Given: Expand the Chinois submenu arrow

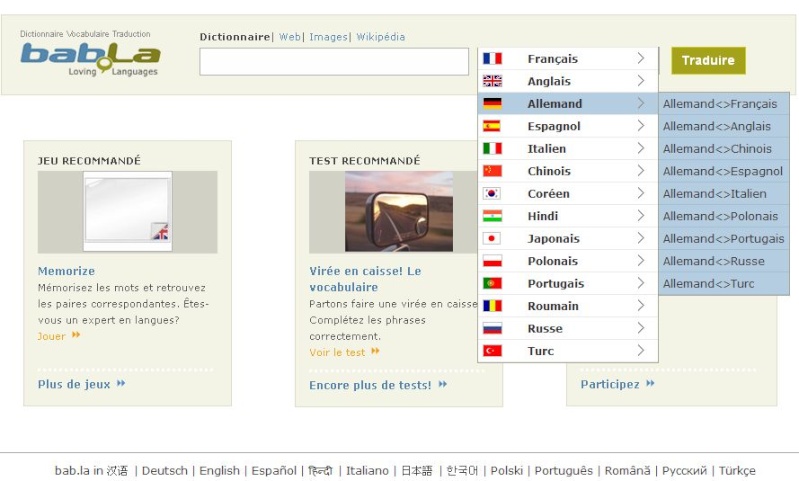Looking at the screenshot, I should click(x=641, y=171).
